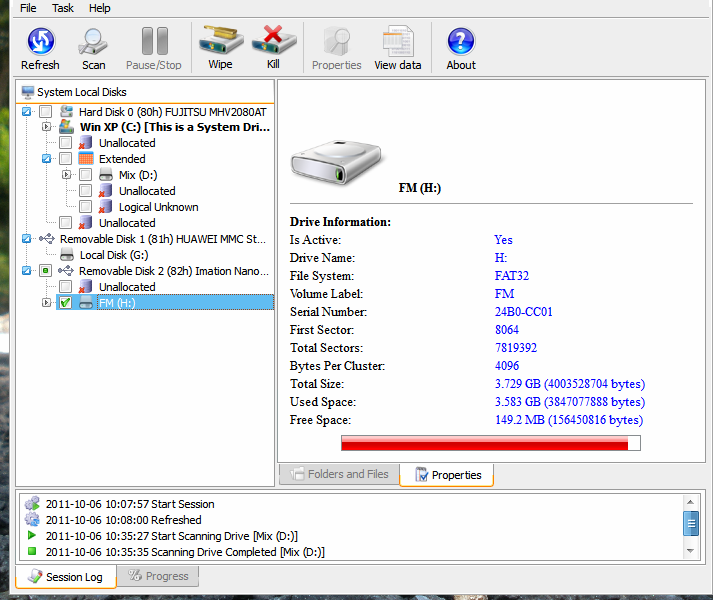Tick the Hard Disk 0 checkbox
Viewport: 713px width, 600px height.
coord(45,111)
